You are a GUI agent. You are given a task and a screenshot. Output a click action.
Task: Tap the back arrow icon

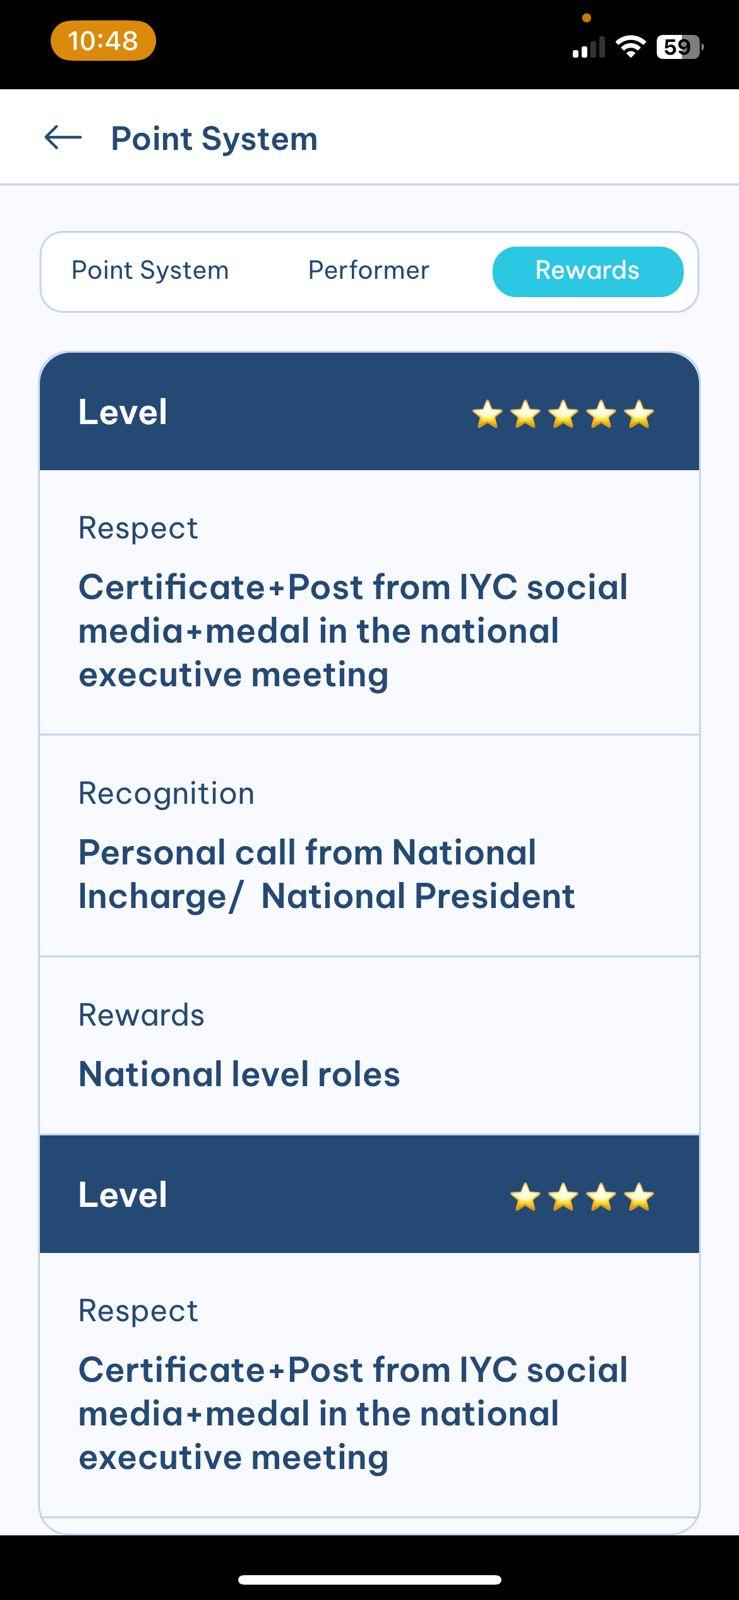[63, 137]
